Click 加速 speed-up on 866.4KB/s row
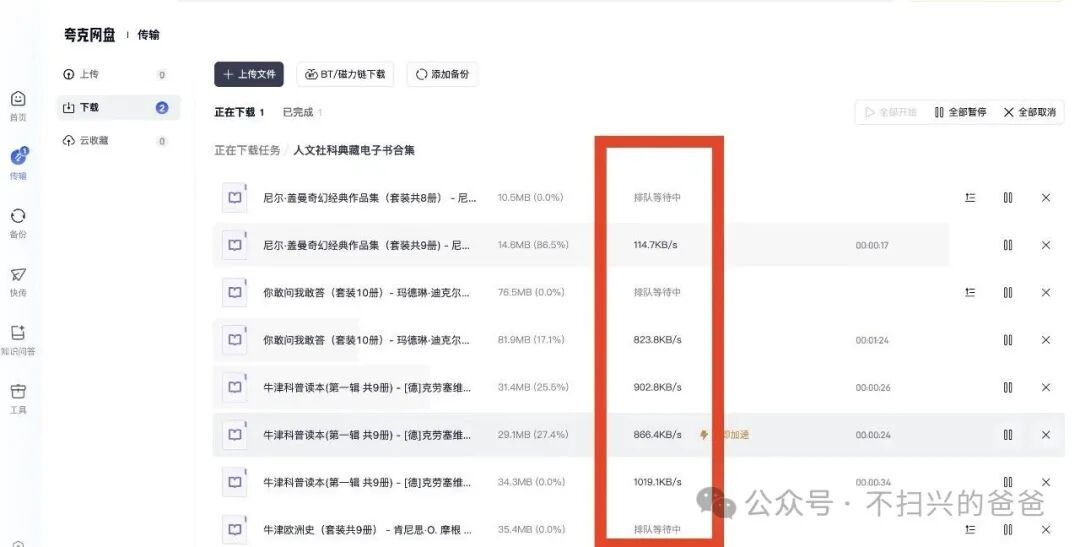Viewport: 1080px width, 547px height. 729,435
